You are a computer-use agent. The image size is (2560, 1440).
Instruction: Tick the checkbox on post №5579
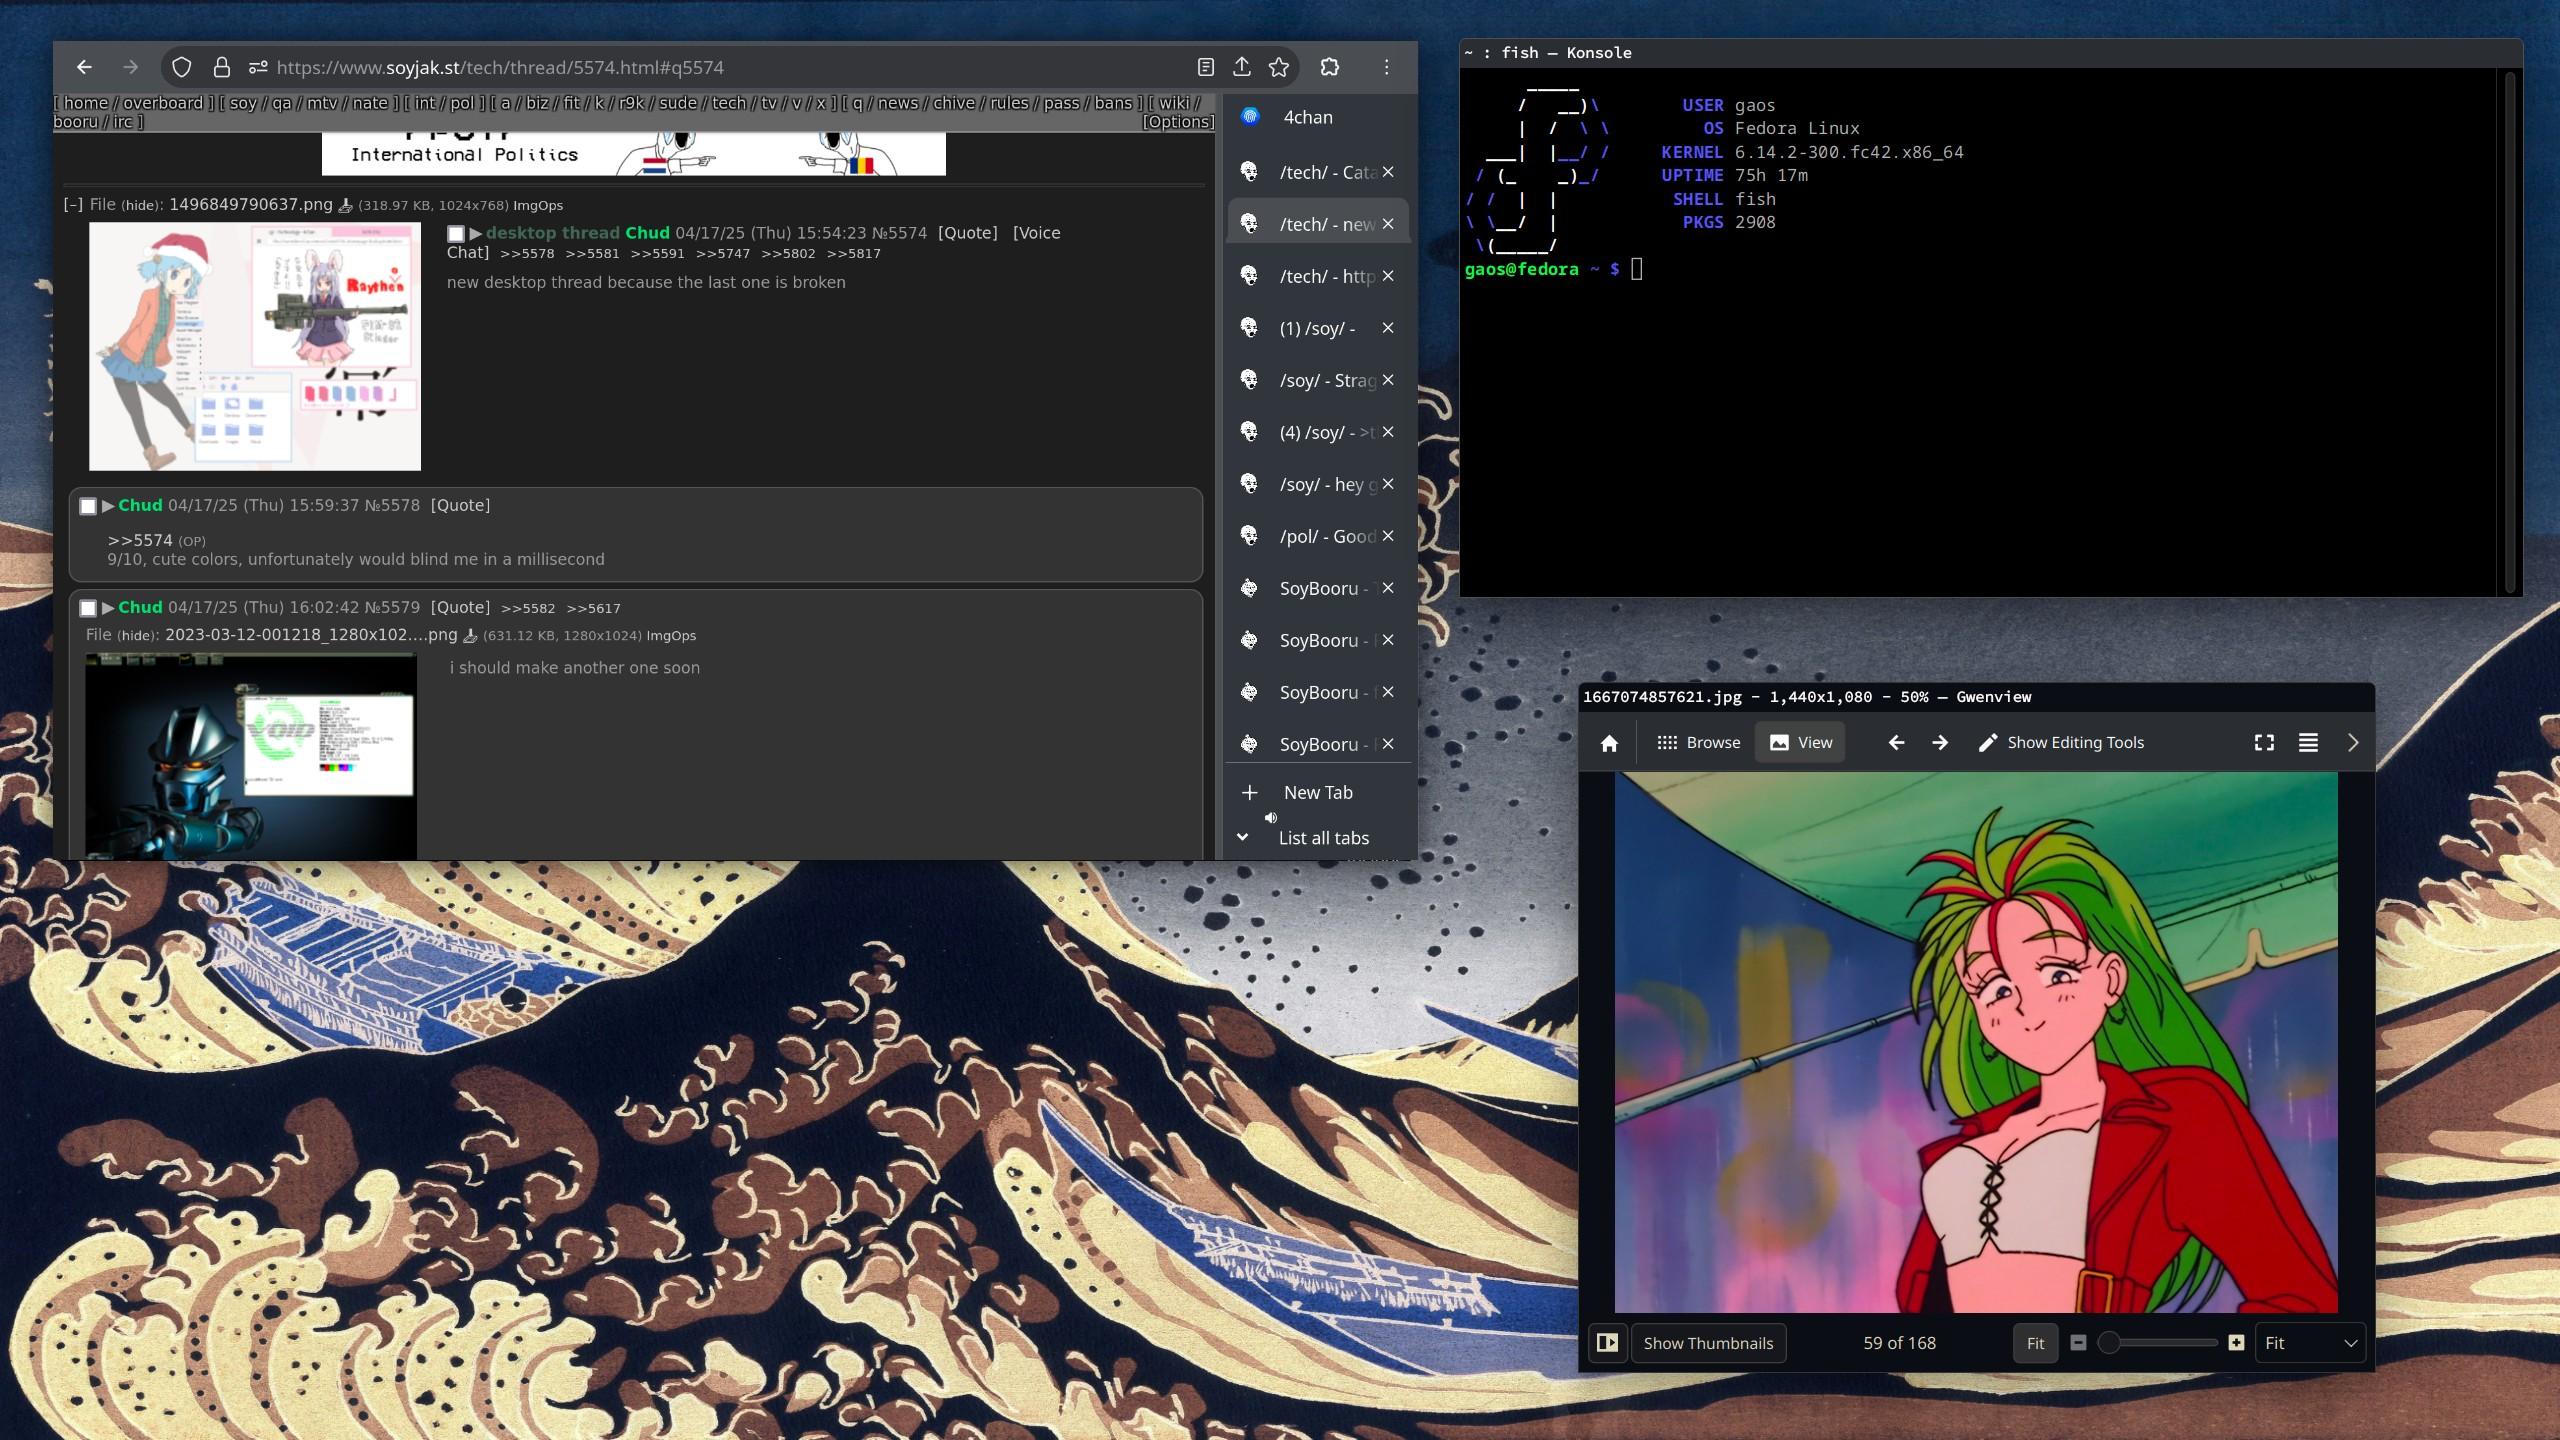[x=88, y=608]
